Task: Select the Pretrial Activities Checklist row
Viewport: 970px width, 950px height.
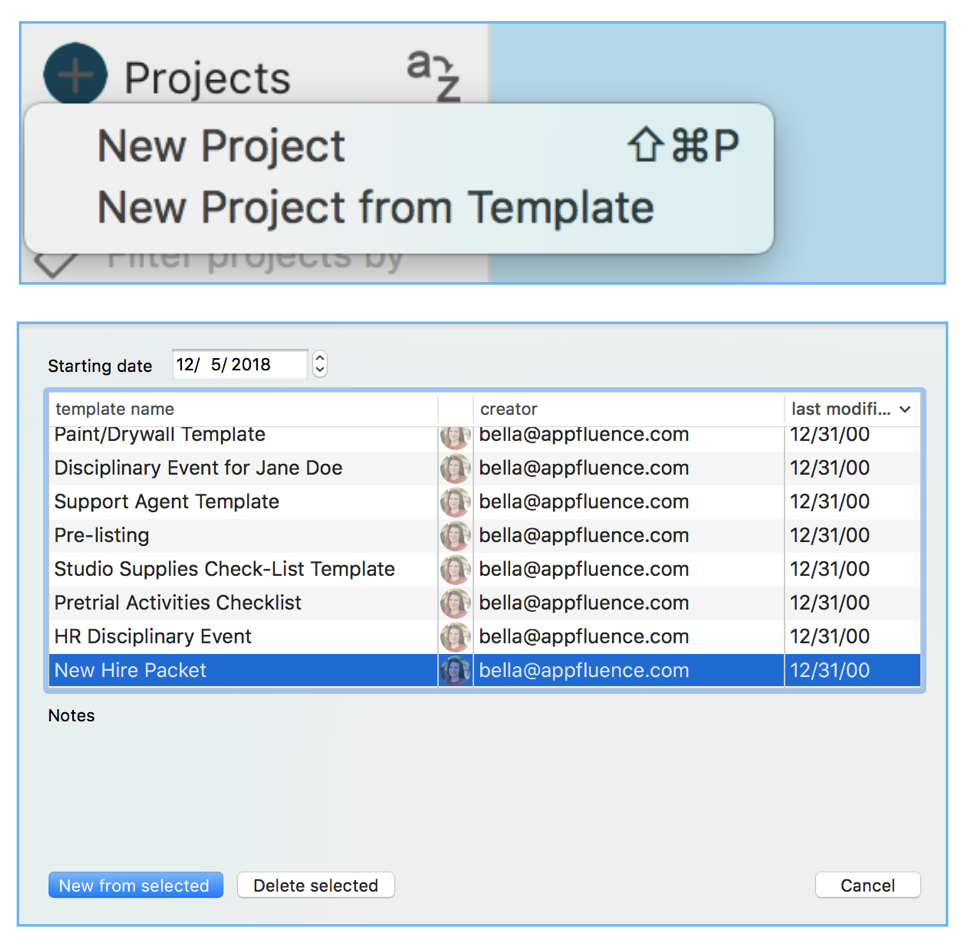Action: 178,603
